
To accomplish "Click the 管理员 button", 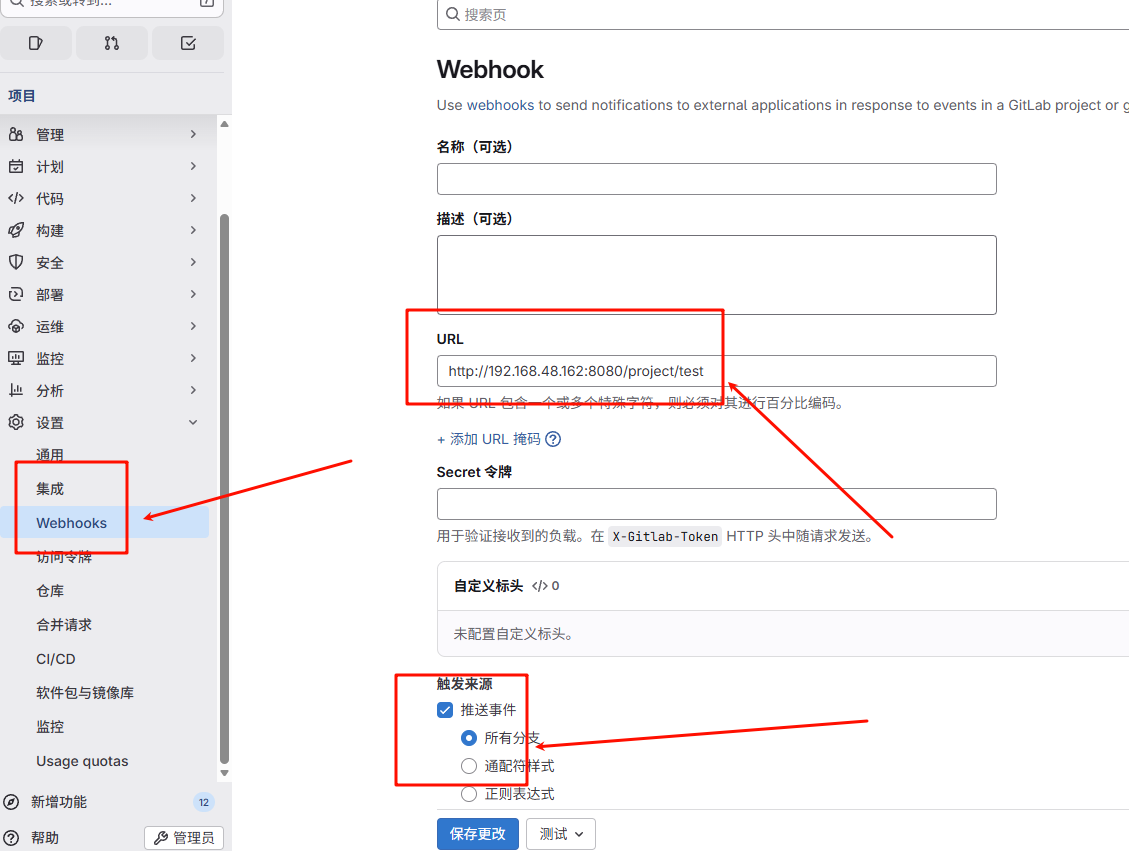I will click(184, 837).
